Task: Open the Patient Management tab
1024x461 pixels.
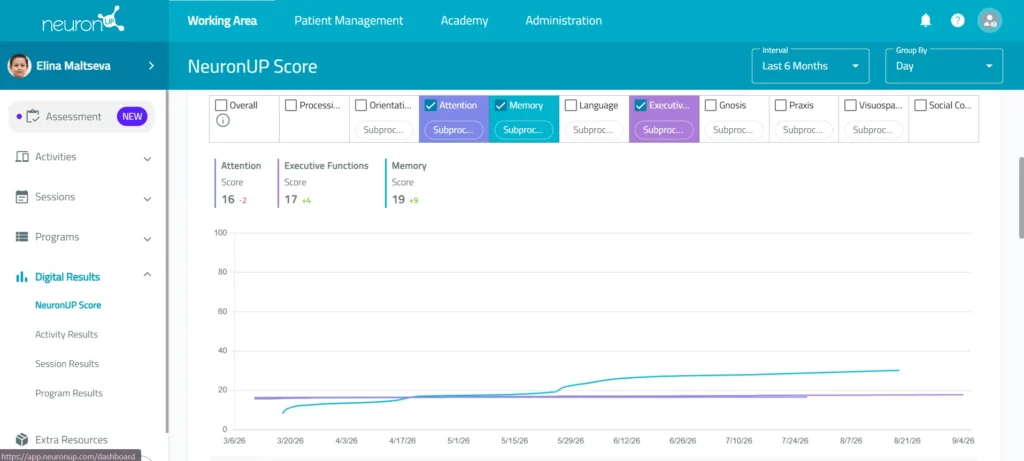Action: pos(349,21)
